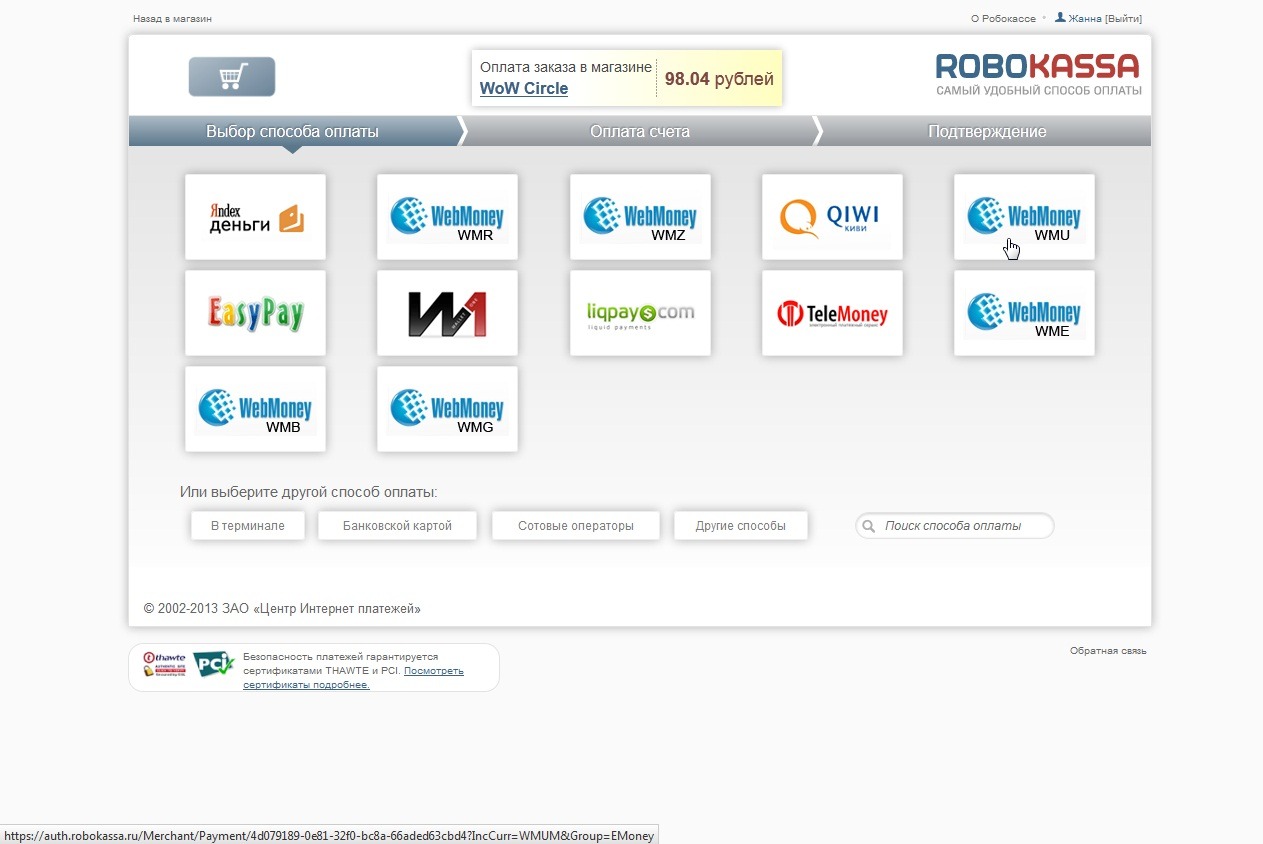1263x844 pixels.
Task: Choose Банковской картой payment category
Action: (397, 526)
